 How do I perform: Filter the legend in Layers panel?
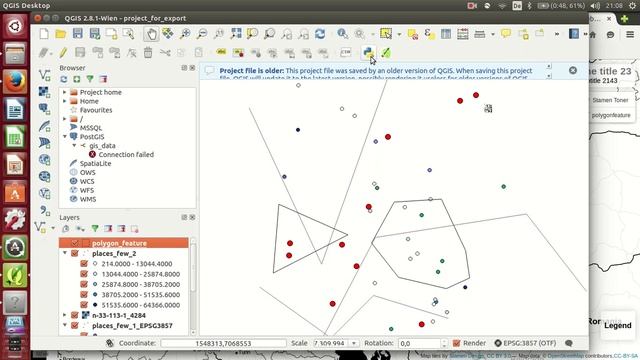tap(95, 229)
